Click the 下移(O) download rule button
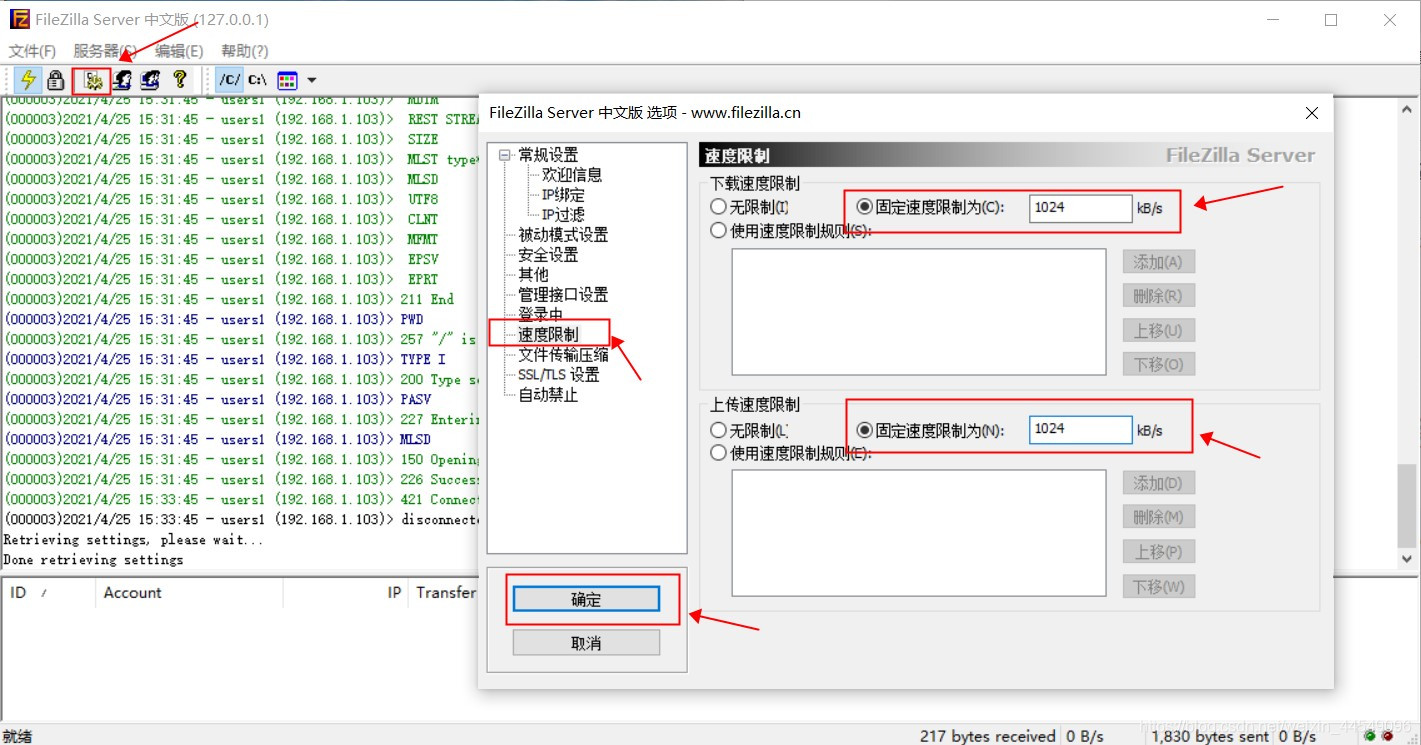1421x745 pixels. click(x=1158, y=364)
